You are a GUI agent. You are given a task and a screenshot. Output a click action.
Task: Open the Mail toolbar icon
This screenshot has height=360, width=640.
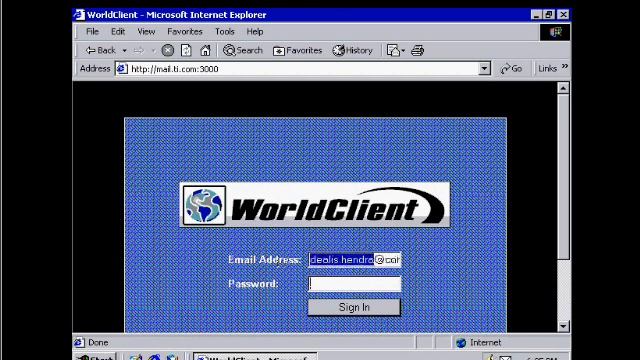(394, 50)
